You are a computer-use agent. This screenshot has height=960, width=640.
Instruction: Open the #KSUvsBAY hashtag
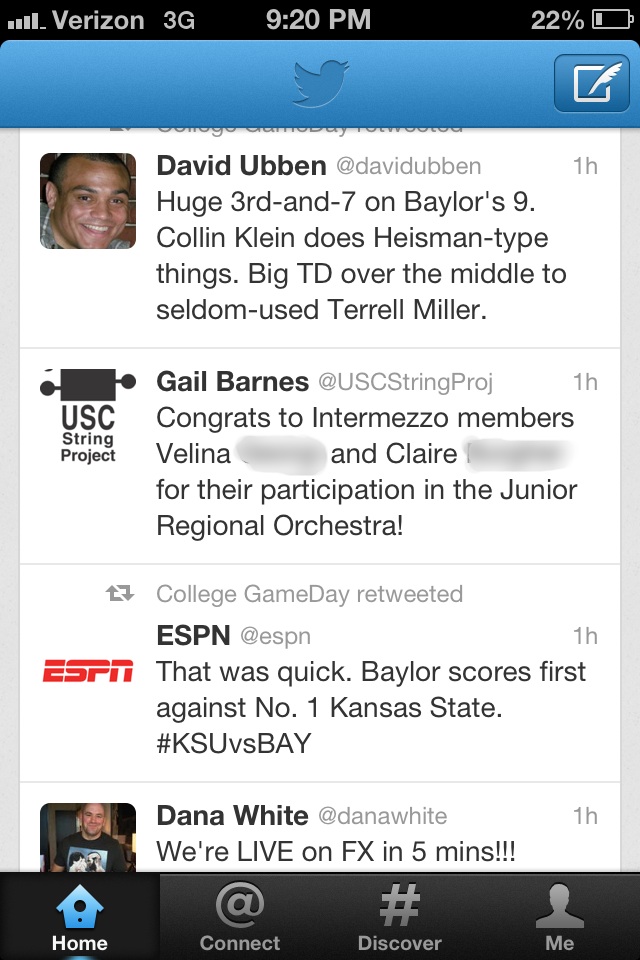[x=234, y=743]
